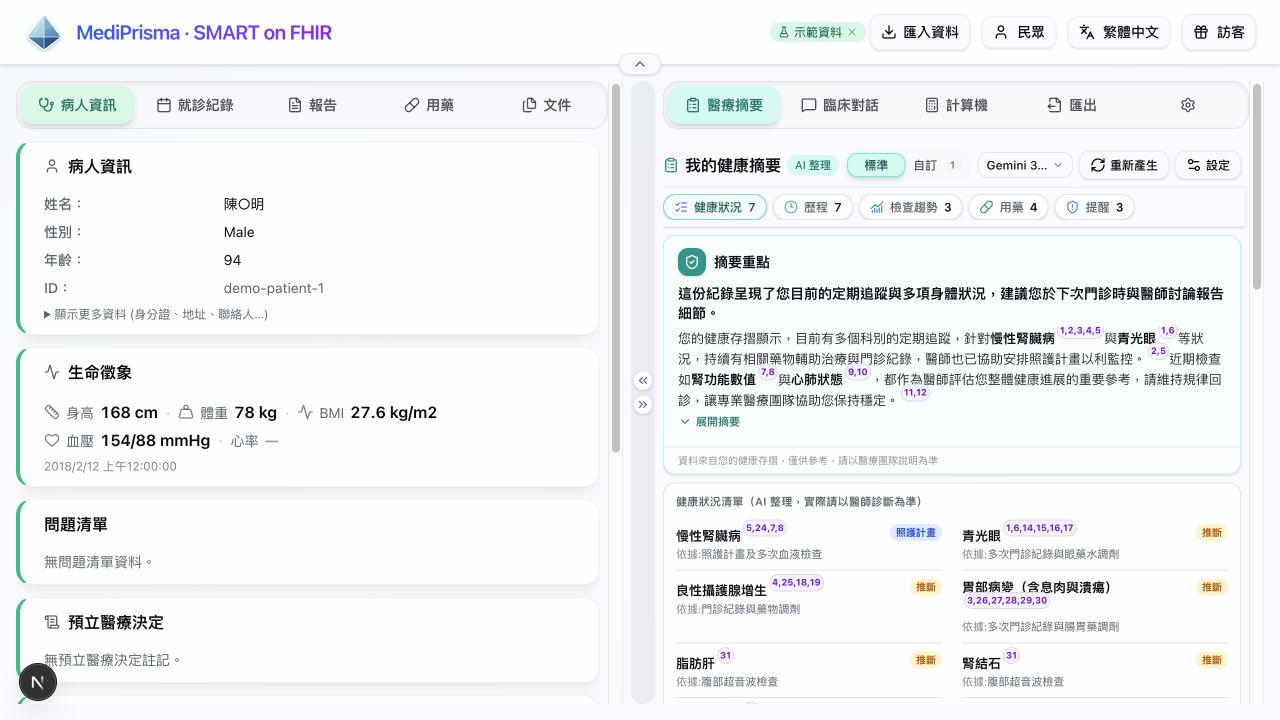This screenshot has height=720, width=1280.
Task: Switch to the 病人資訊 tab
Action: tap(77, 105)
